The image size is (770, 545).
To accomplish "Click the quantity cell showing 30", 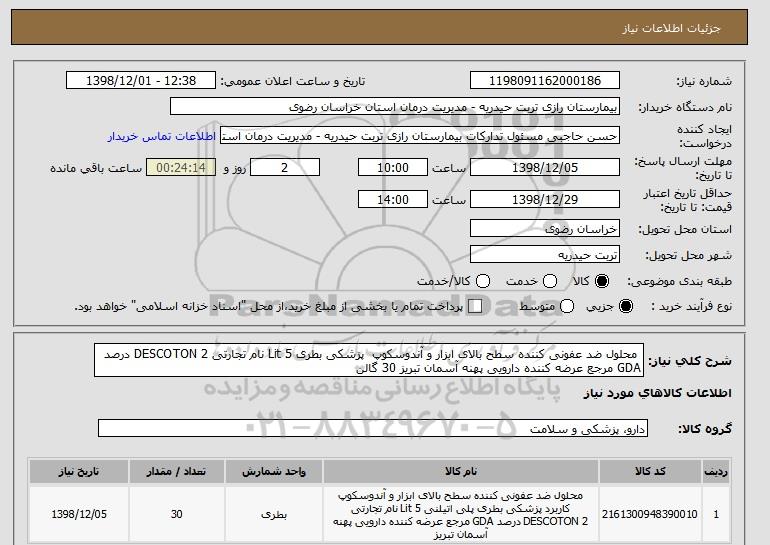I will [x=177, y=514].
